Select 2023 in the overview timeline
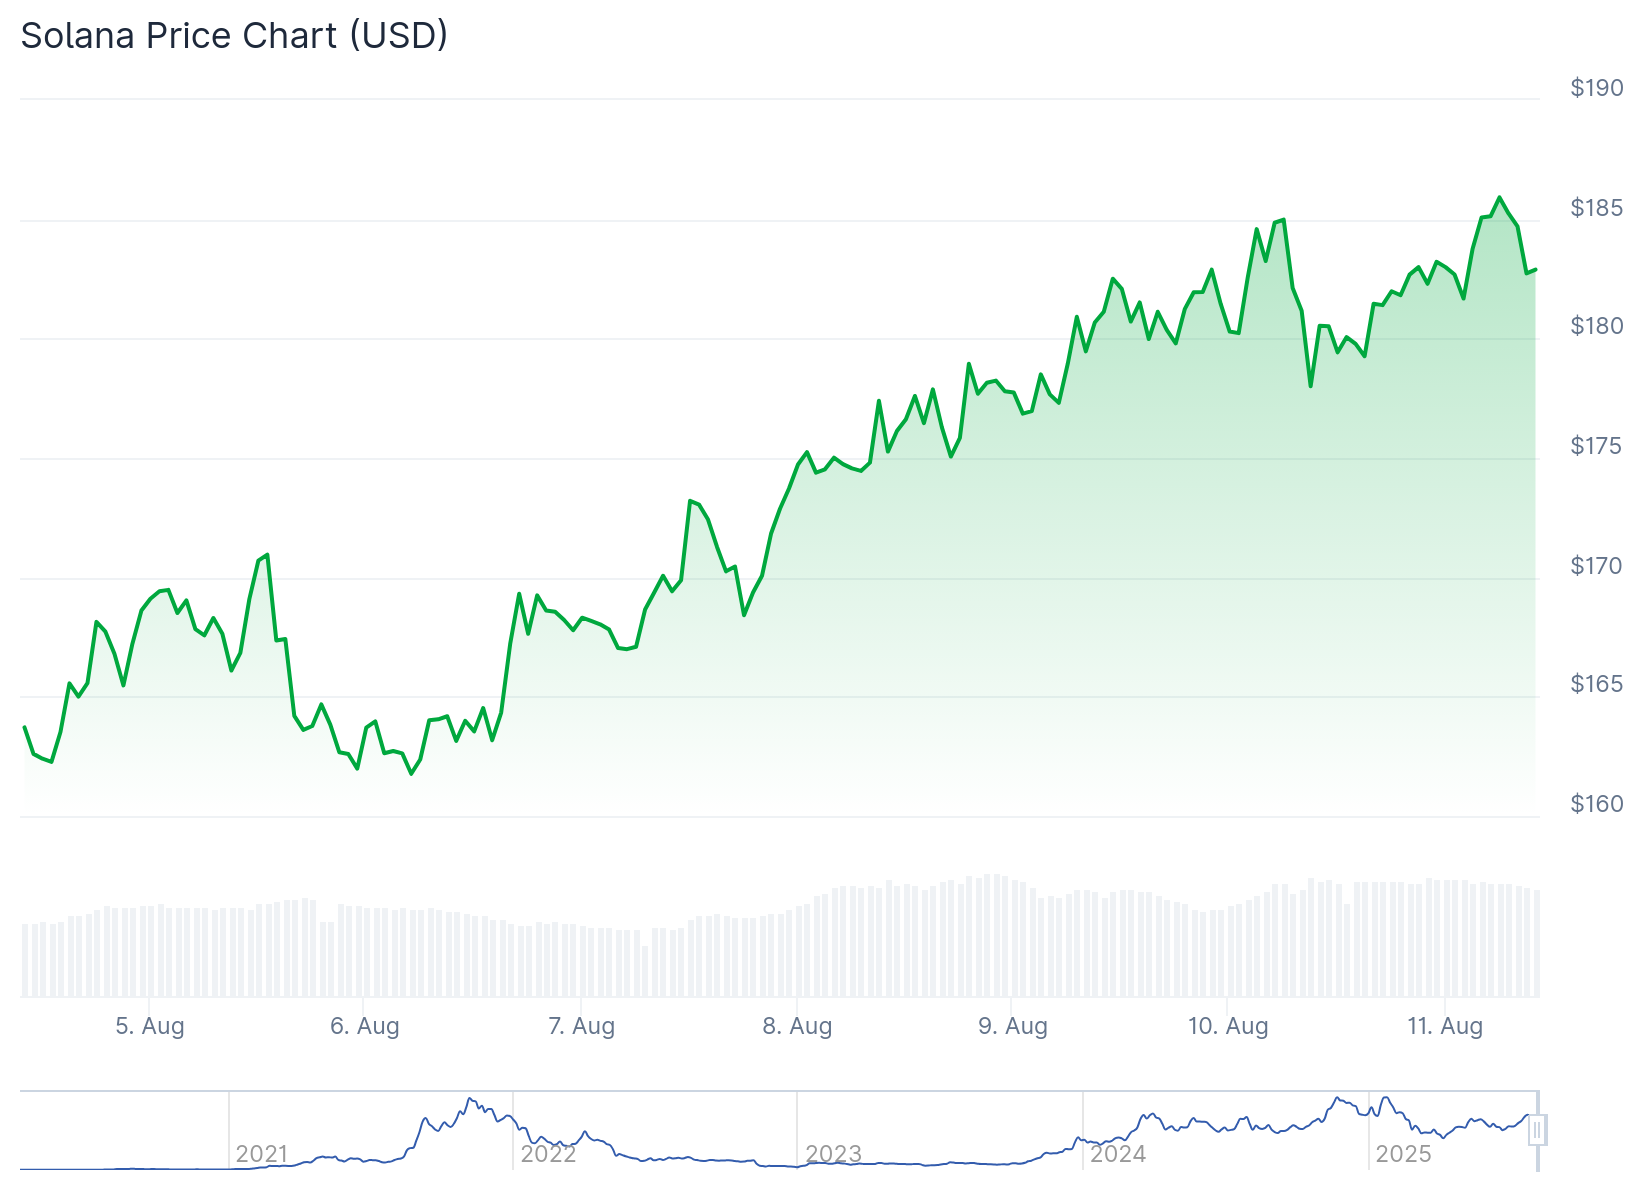The width and height of the screenshot is (1644, 1200). (833, 1154)
